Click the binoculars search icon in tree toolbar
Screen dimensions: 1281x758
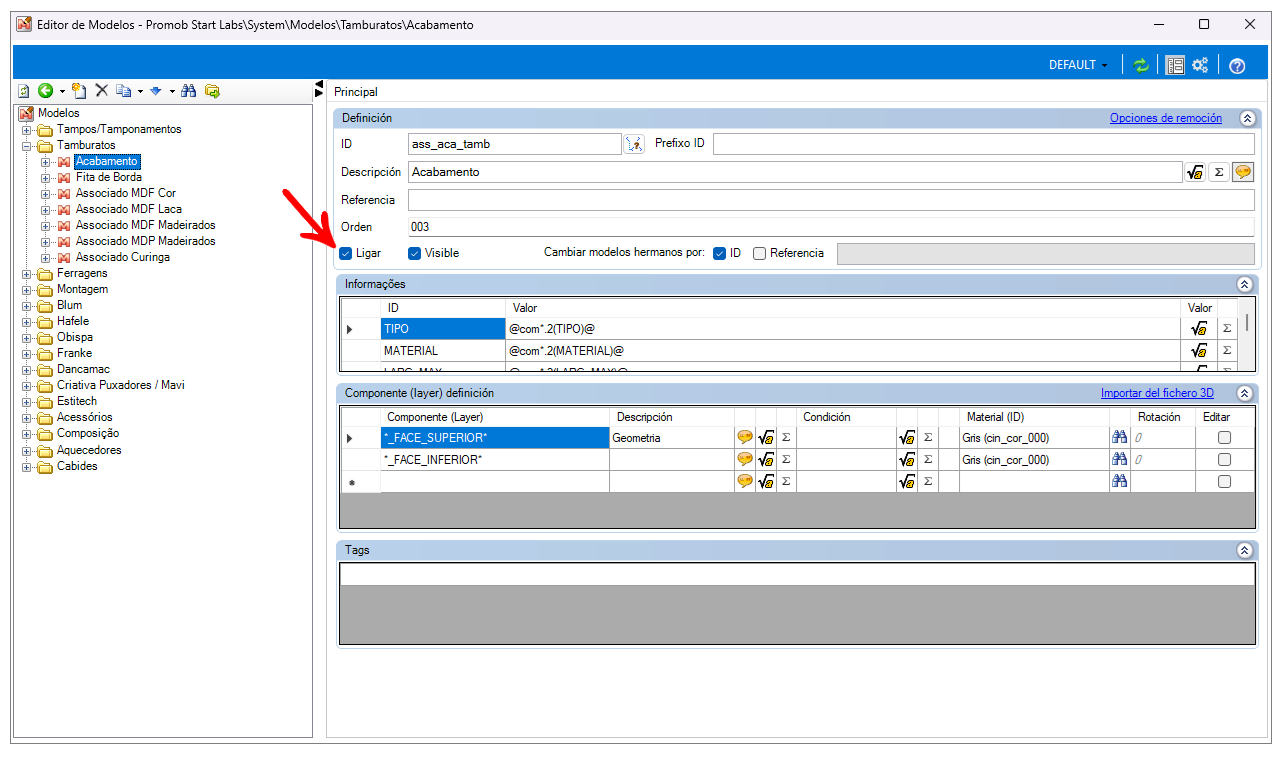[189, 91]
